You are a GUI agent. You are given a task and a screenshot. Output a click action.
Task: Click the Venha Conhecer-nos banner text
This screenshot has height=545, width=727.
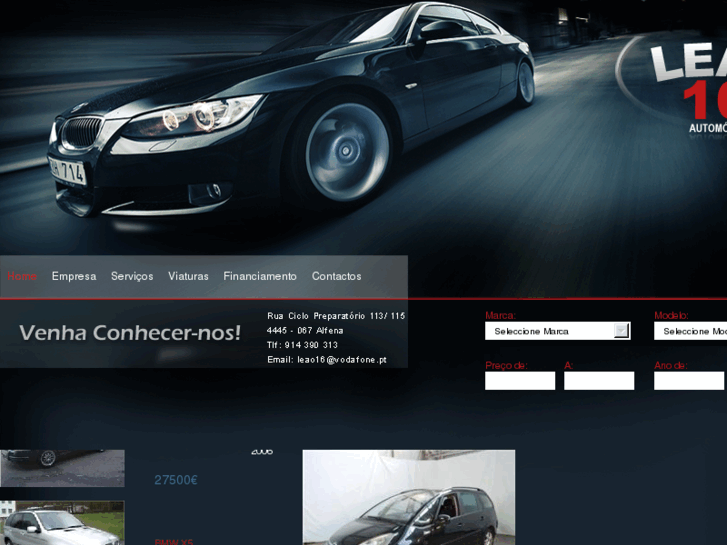click(130, 333)
